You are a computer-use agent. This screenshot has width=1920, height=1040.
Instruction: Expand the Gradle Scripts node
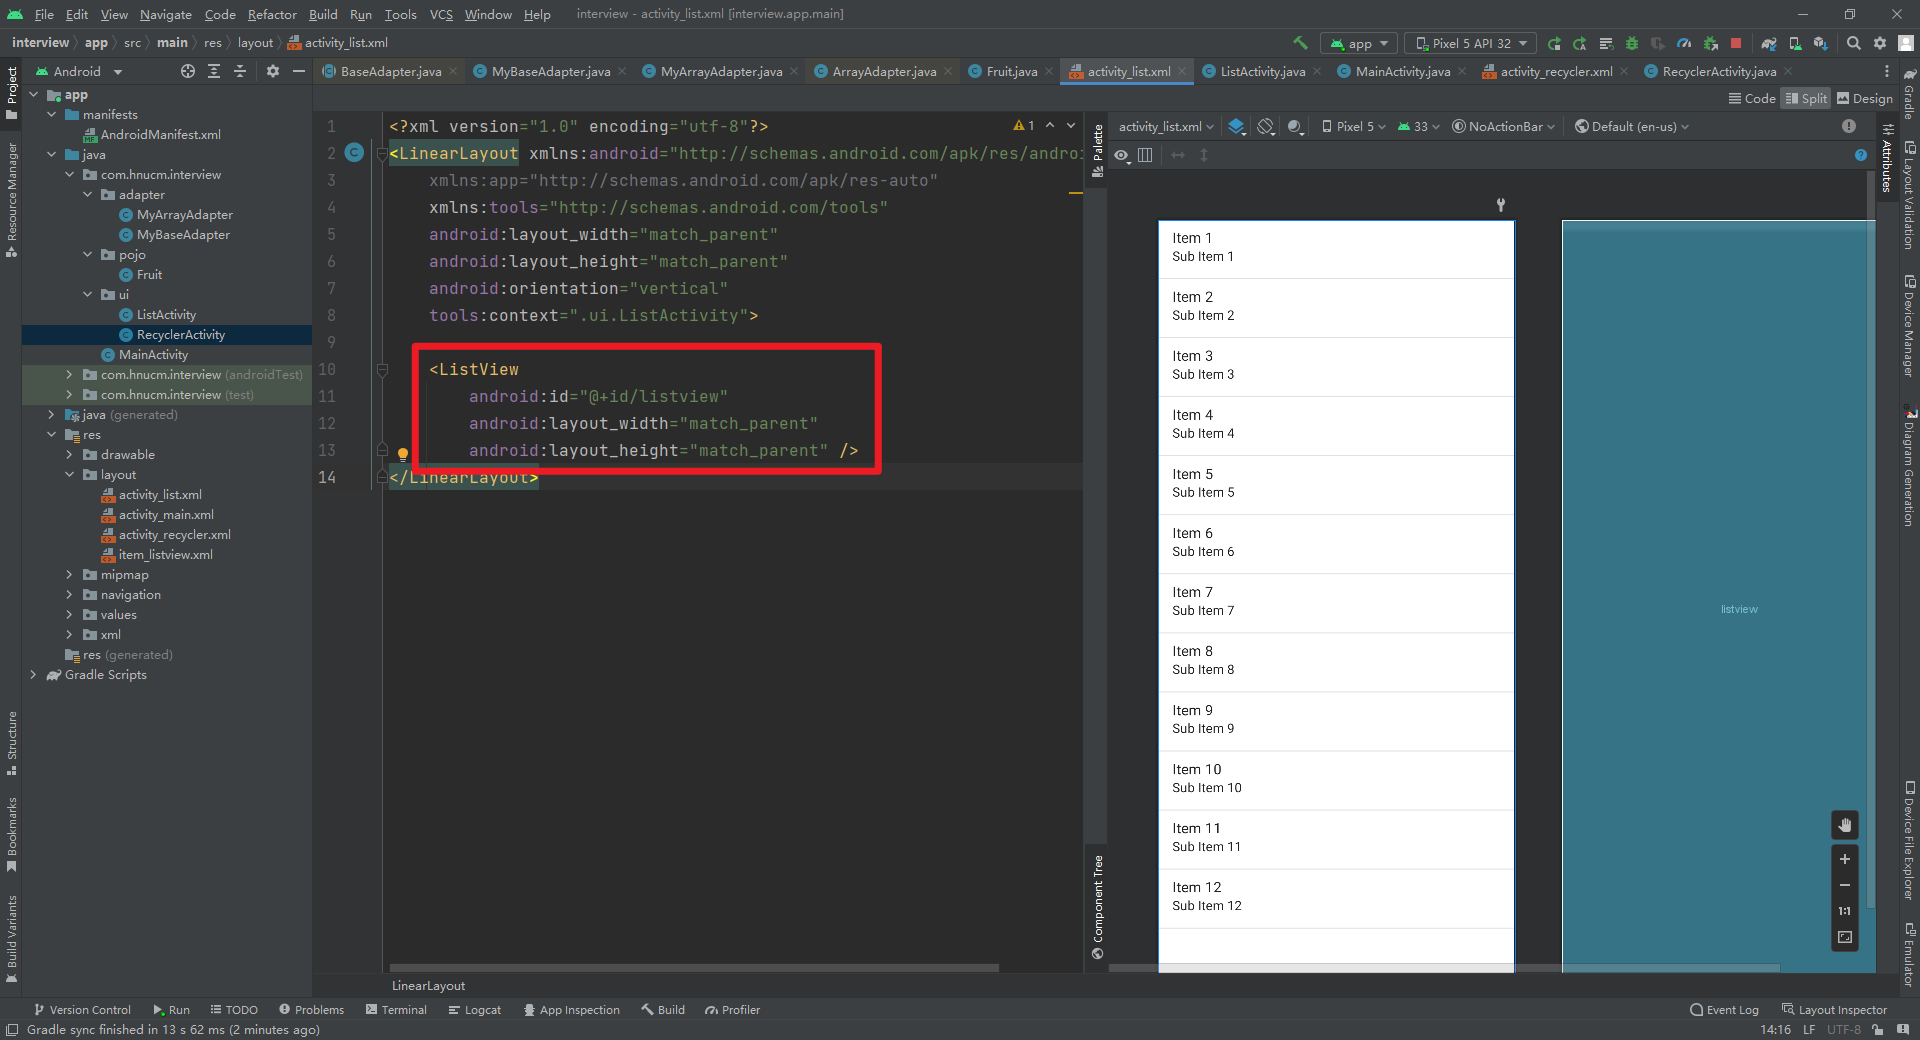33,675
